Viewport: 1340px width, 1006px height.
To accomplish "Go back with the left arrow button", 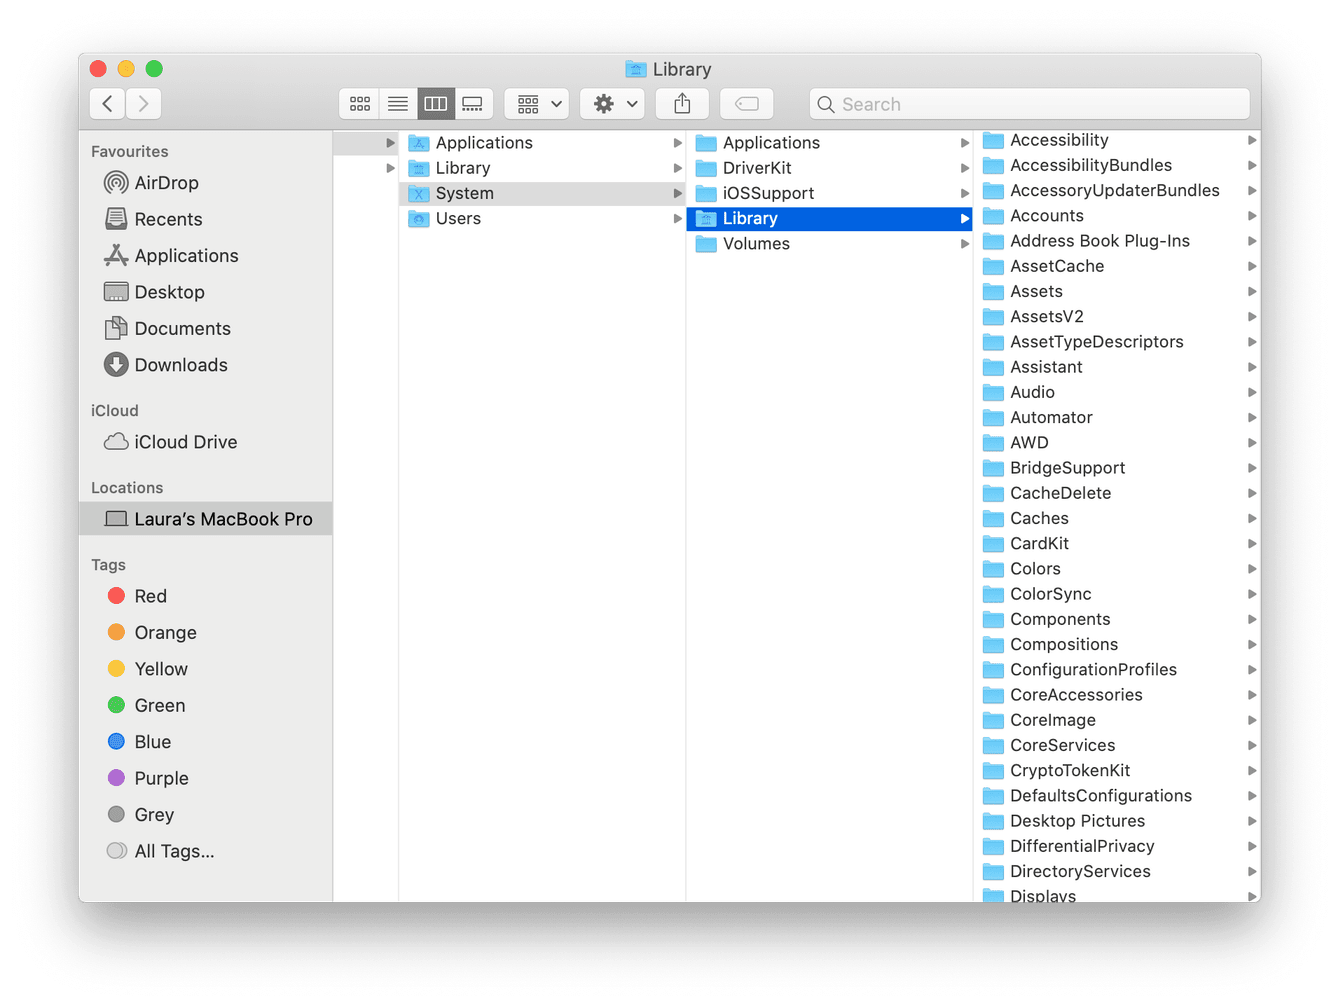I will pos(108,104).
